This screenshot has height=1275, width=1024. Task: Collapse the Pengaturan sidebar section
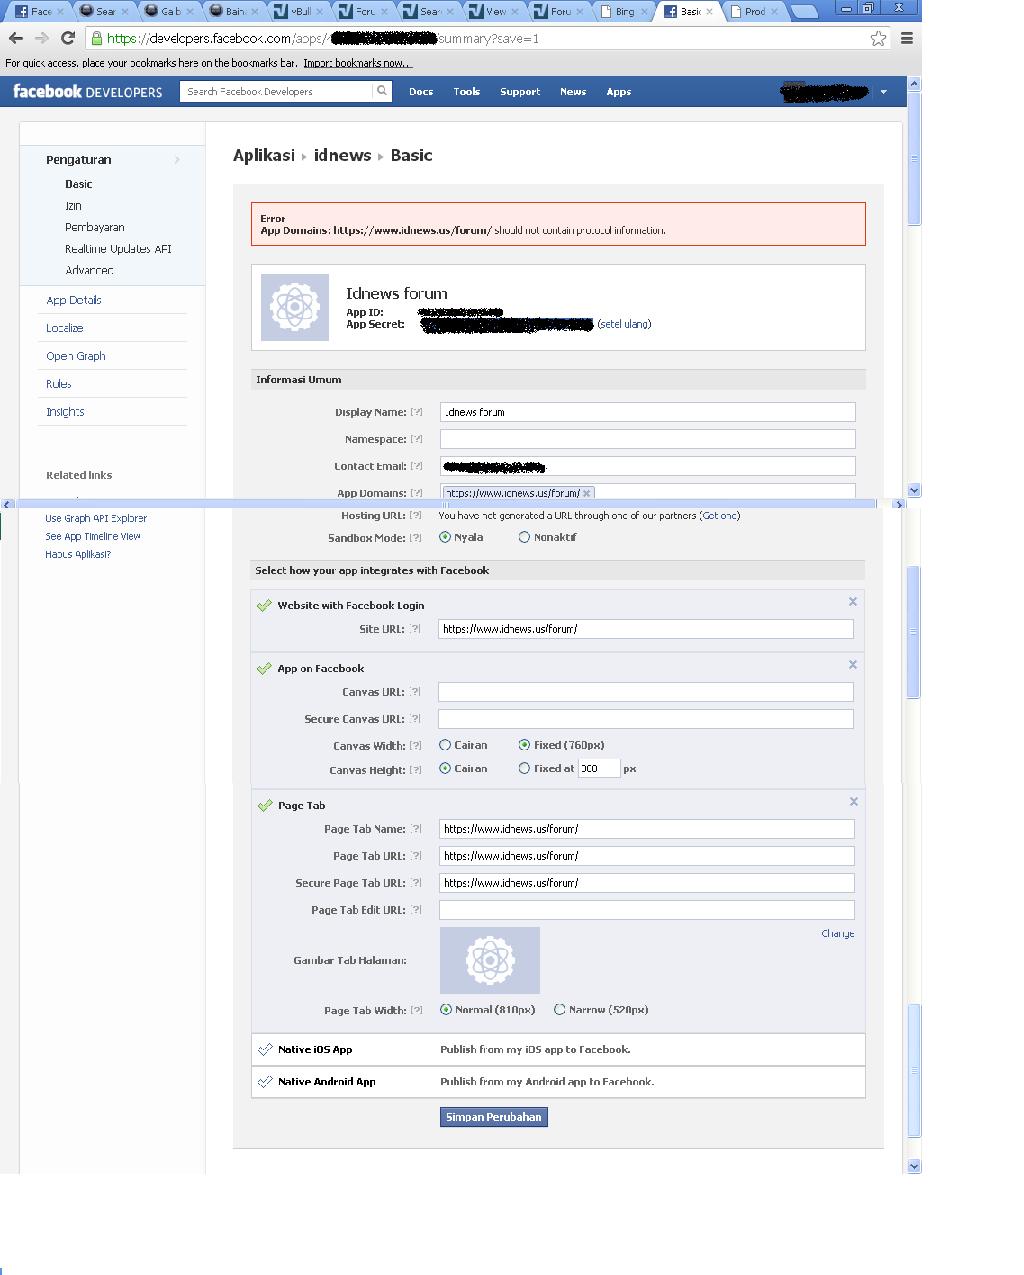[177, 160]
